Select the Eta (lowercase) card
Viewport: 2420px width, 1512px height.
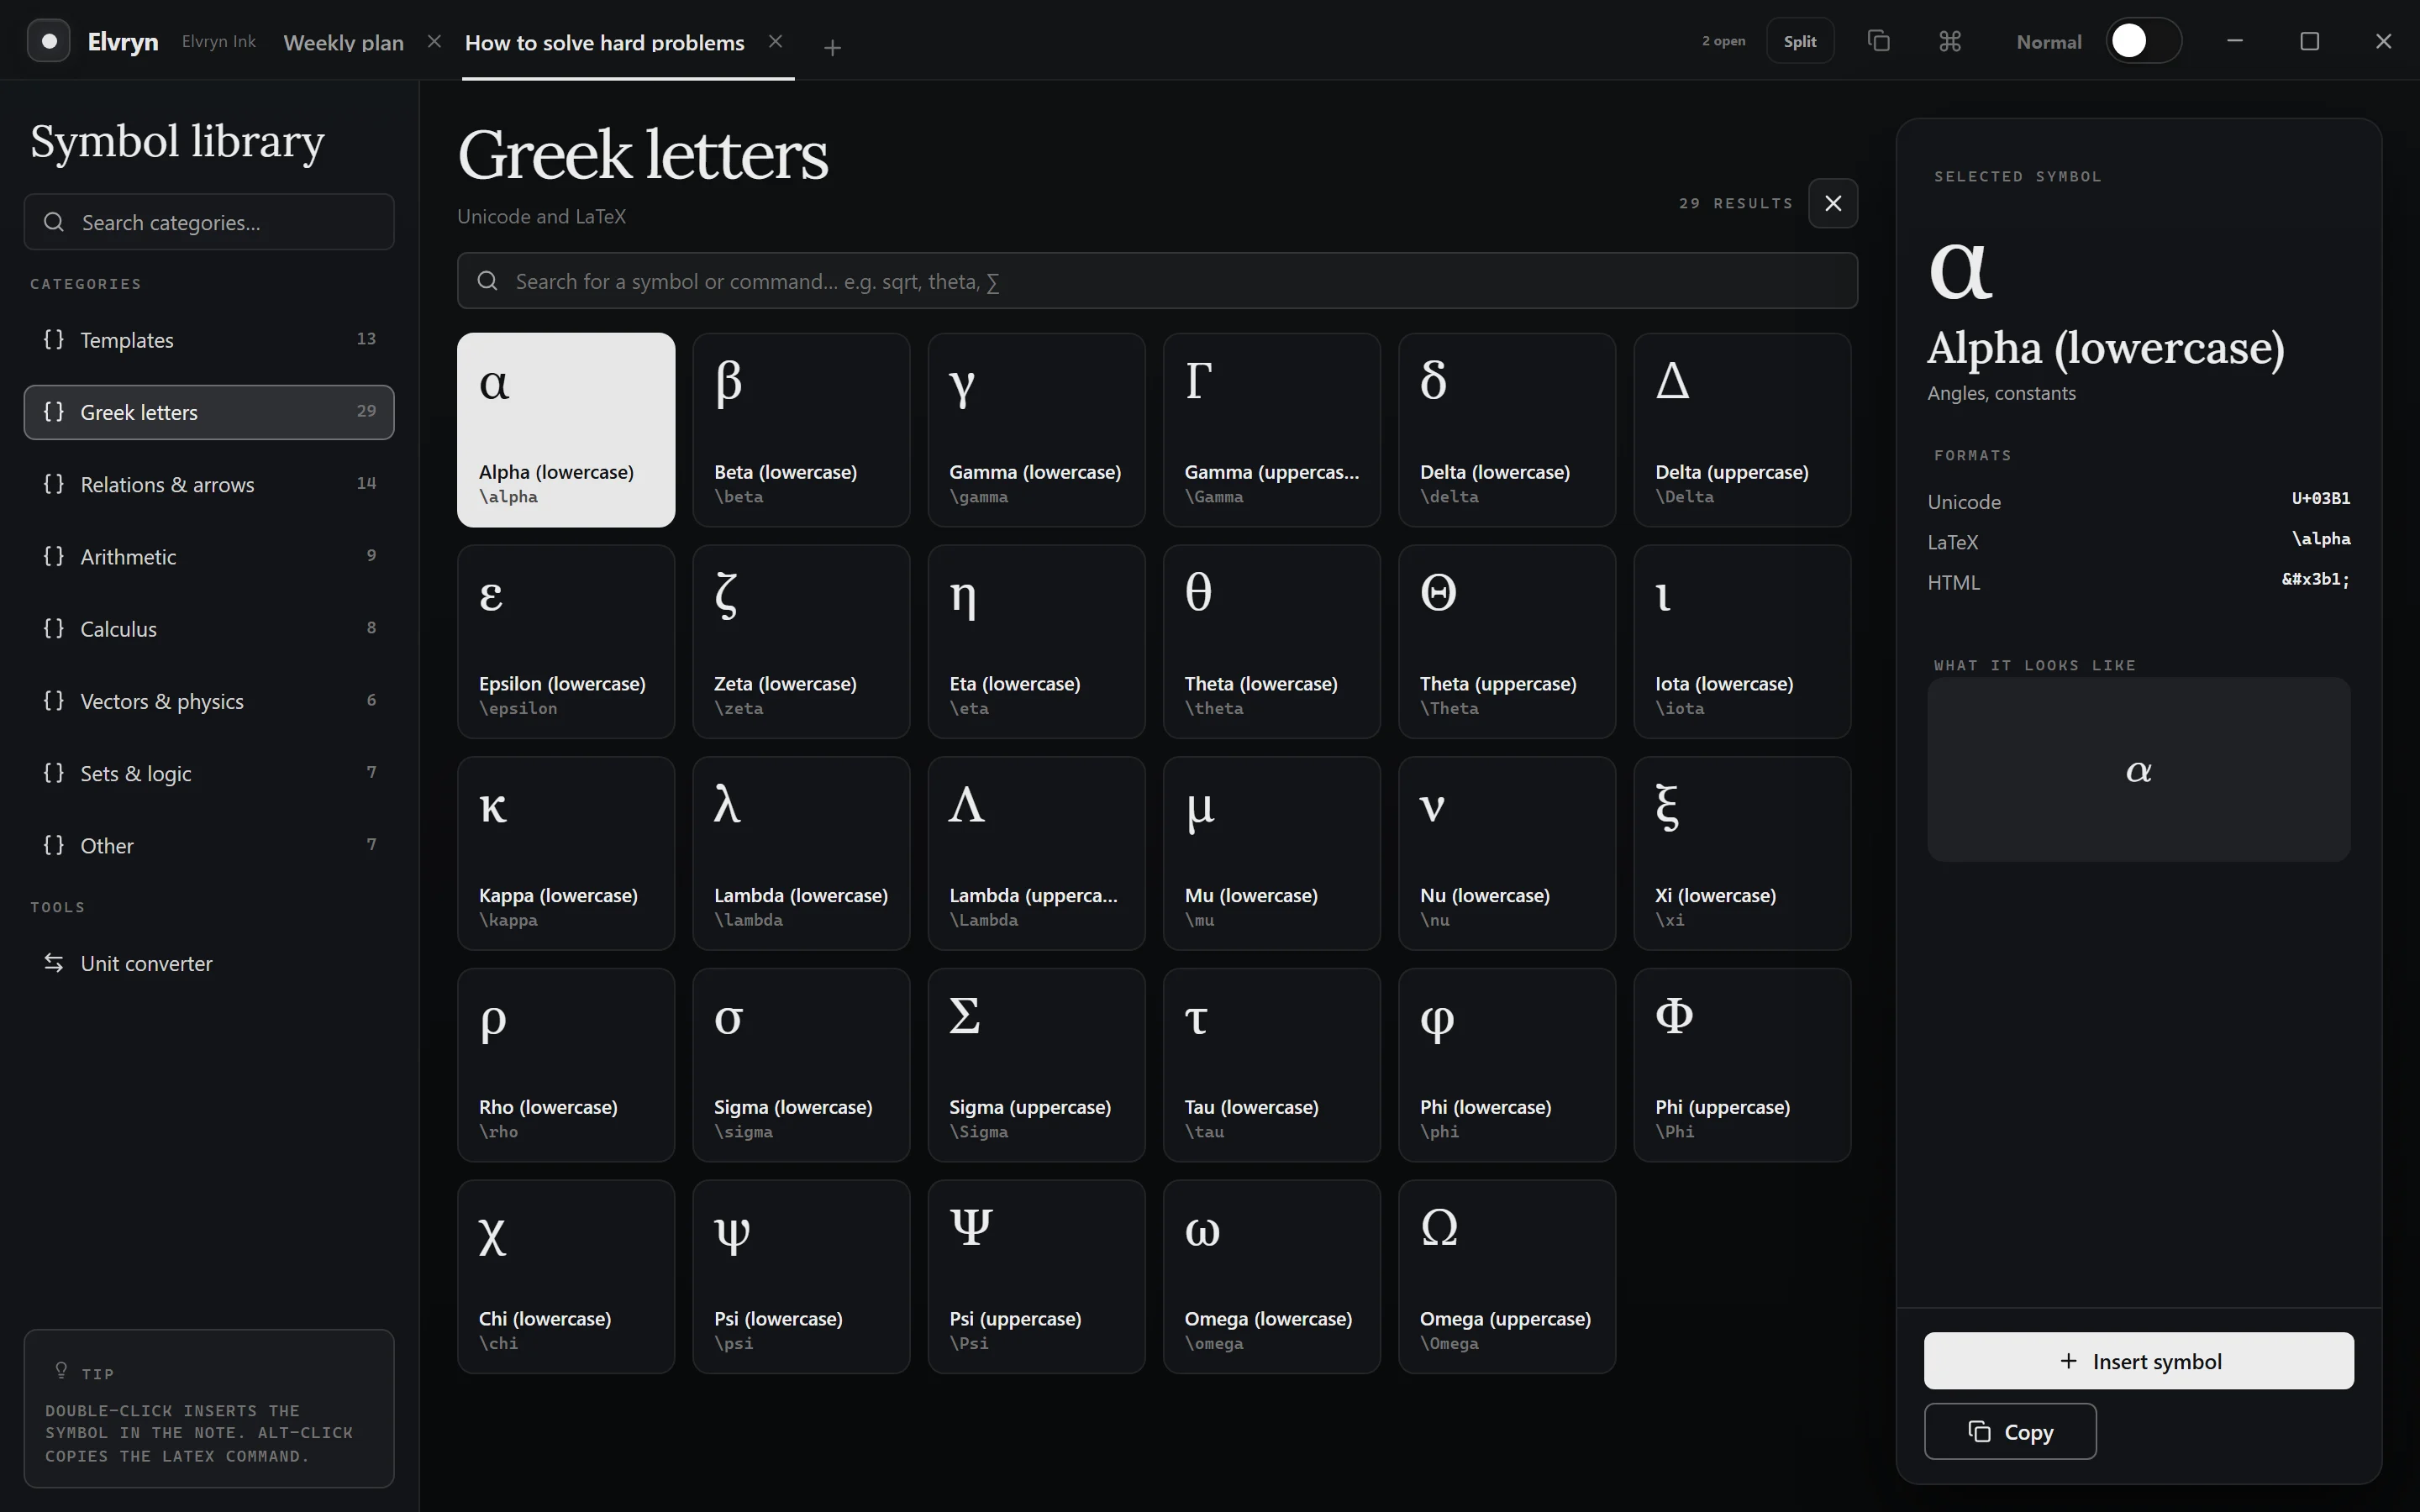point(1036,642)
